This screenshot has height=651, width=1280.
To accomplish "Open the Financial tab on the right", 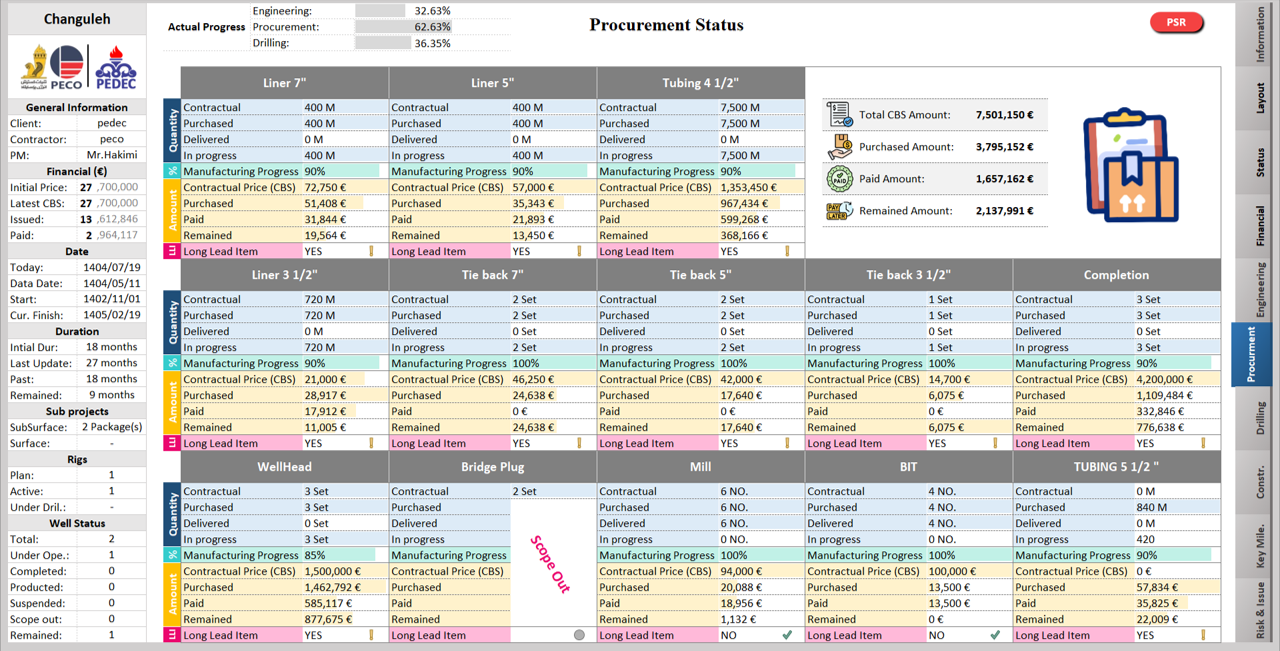I will [1260, 225].
